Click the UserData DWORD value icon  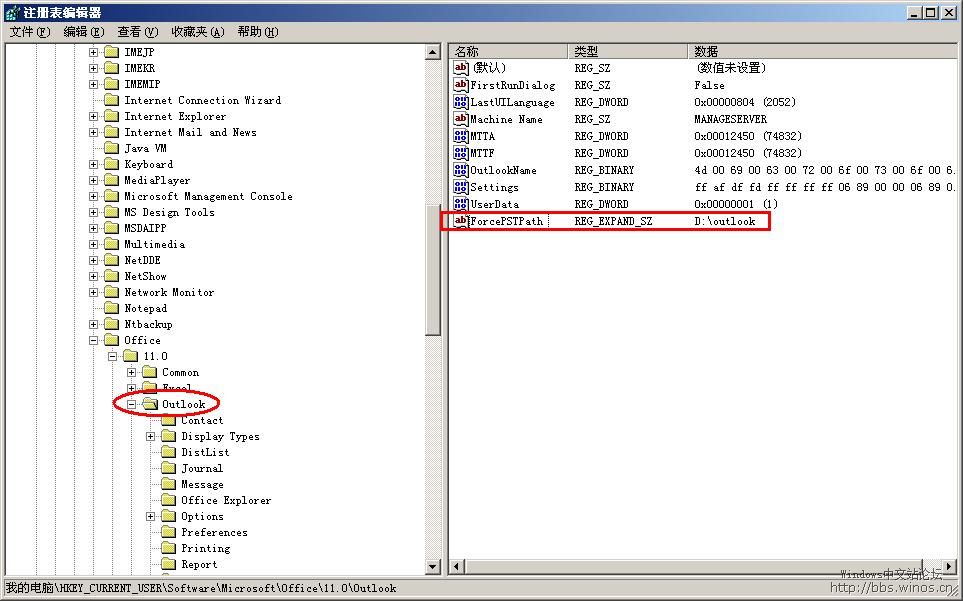pyautogui.click(x=461, y=204)
